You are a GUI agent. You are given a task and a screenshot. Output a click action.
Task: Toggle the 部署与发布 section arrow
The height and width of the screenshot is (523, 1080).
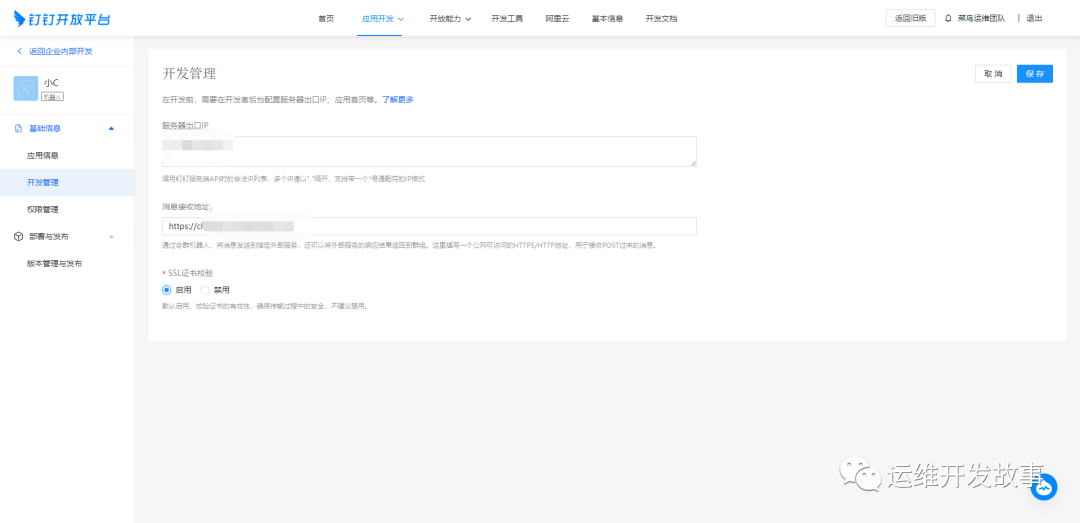111,236
